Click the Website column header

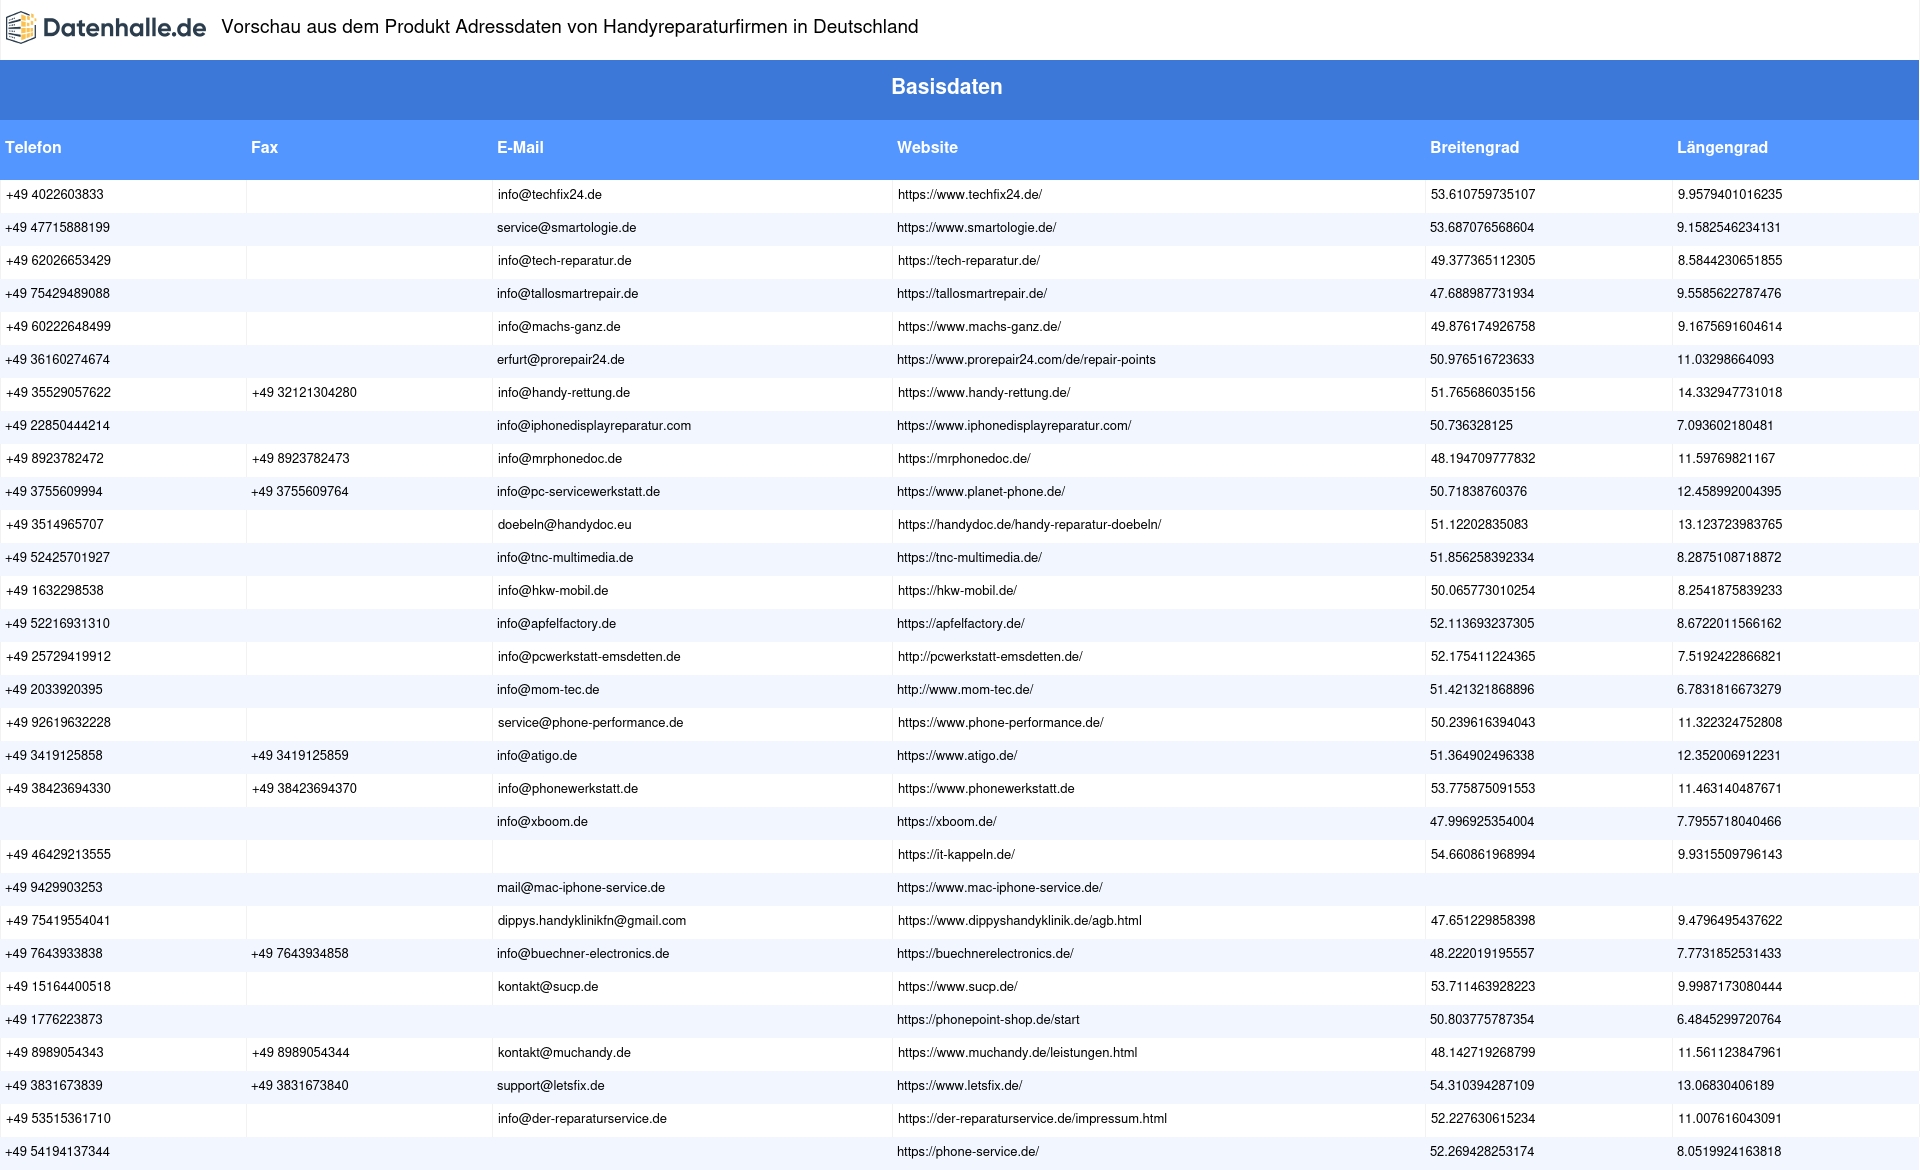tap(927, 148)
